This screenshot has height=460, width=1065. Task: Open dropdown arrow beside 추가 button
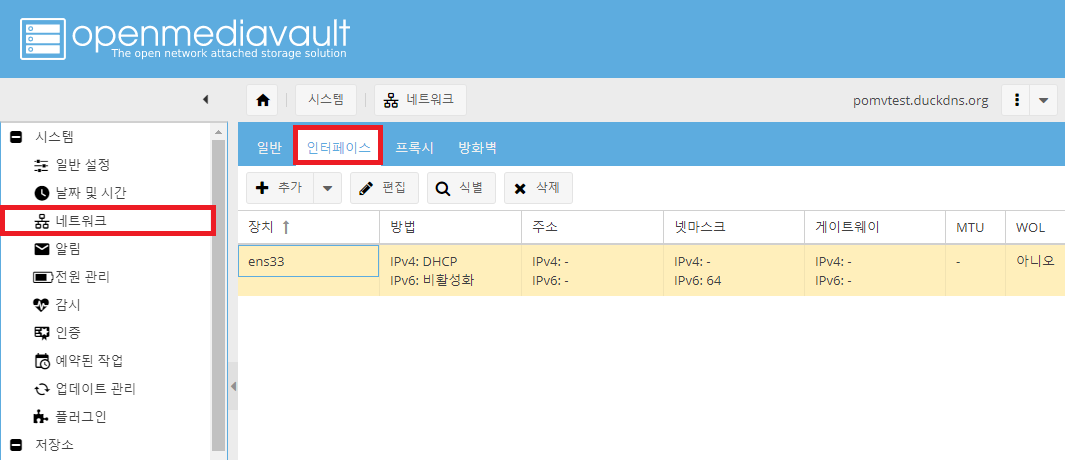coord(329,188)
